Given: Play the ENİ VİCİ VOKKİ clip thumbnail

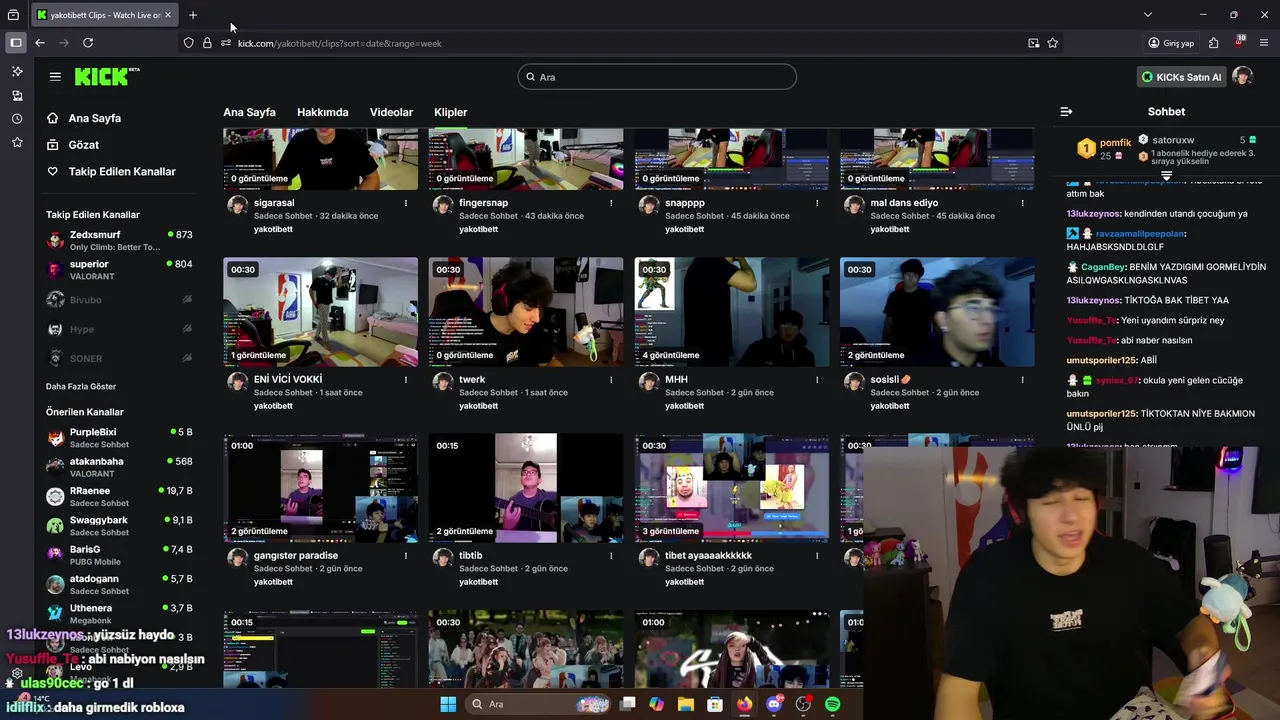Looking at the screenshot, I should coord(320,312).
